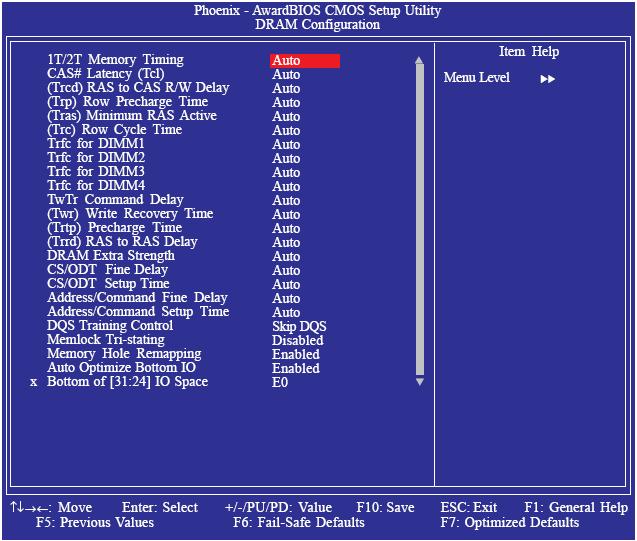Change Auto value of (Trc) Row Cycle Time
The height and width of the screenshot is (541, 637).
[286, 130]
